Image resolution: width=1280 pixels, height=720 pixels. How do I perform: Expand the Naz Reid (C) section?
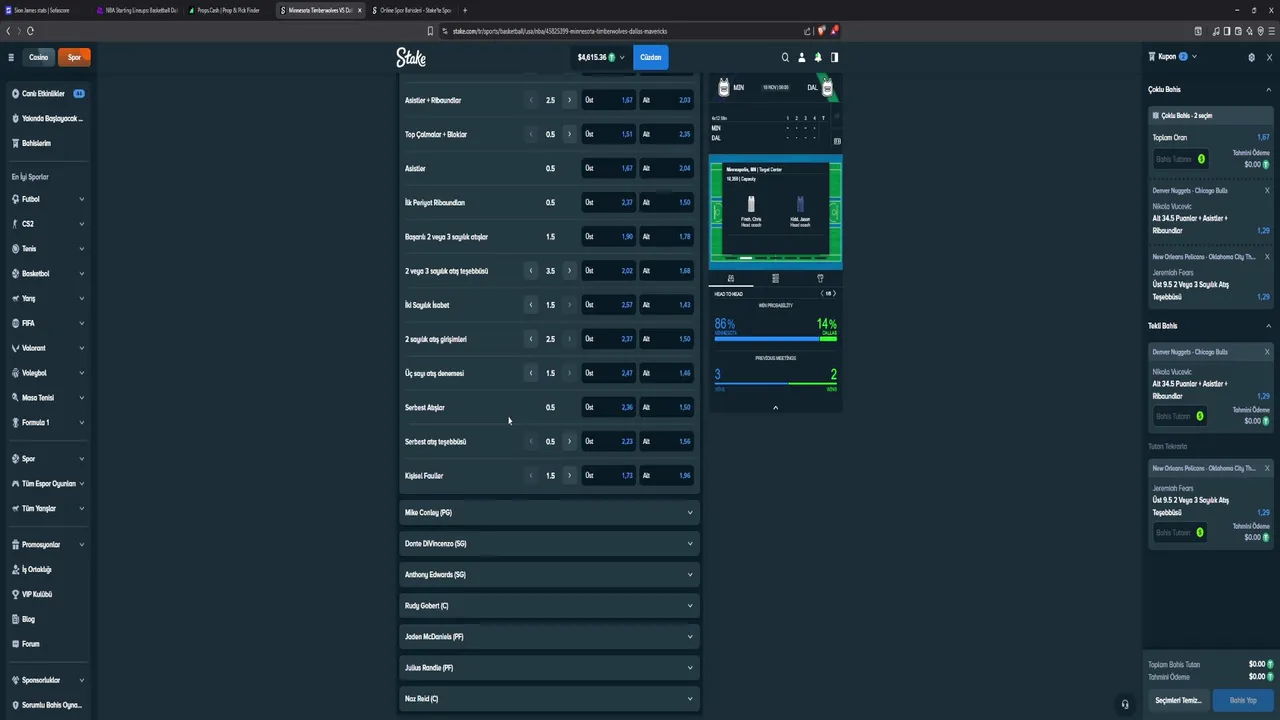coord(549,698)
